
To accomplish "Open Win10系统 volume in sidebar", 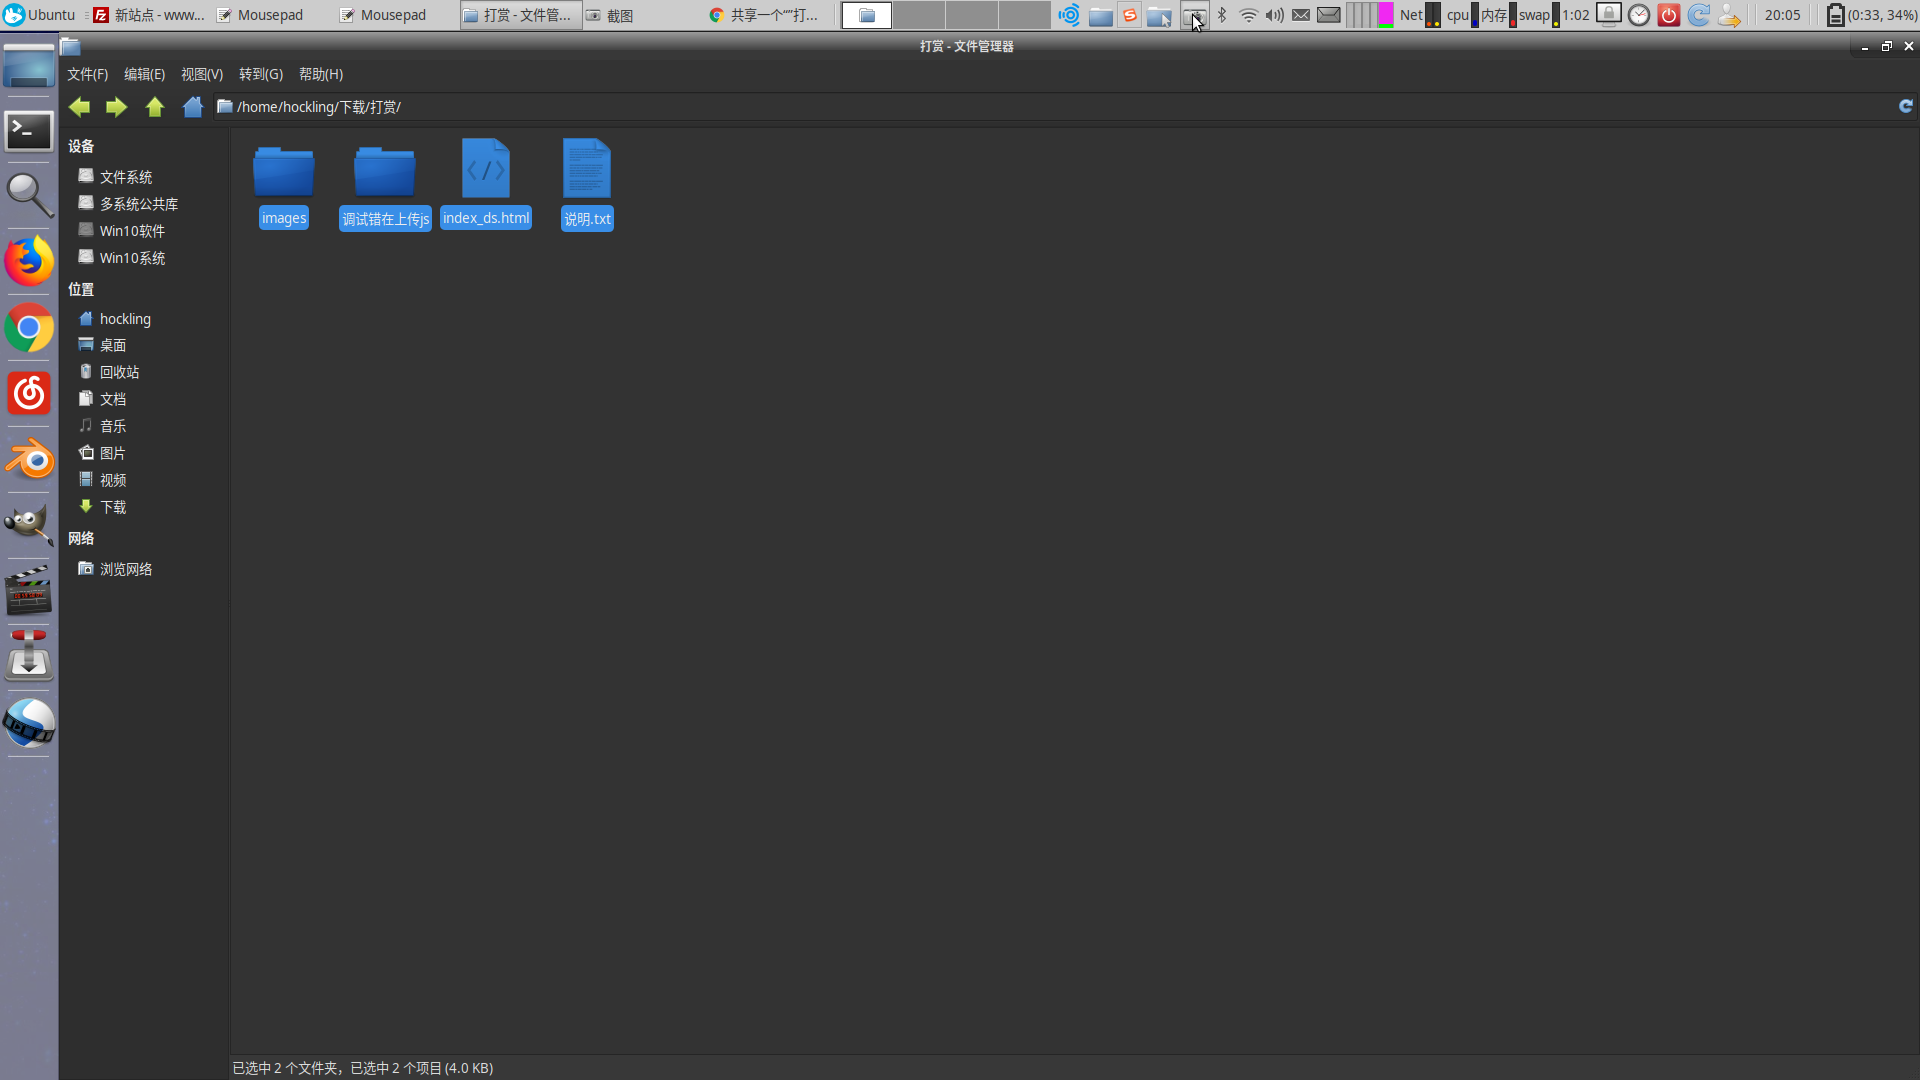I will [x=132, y=258].
